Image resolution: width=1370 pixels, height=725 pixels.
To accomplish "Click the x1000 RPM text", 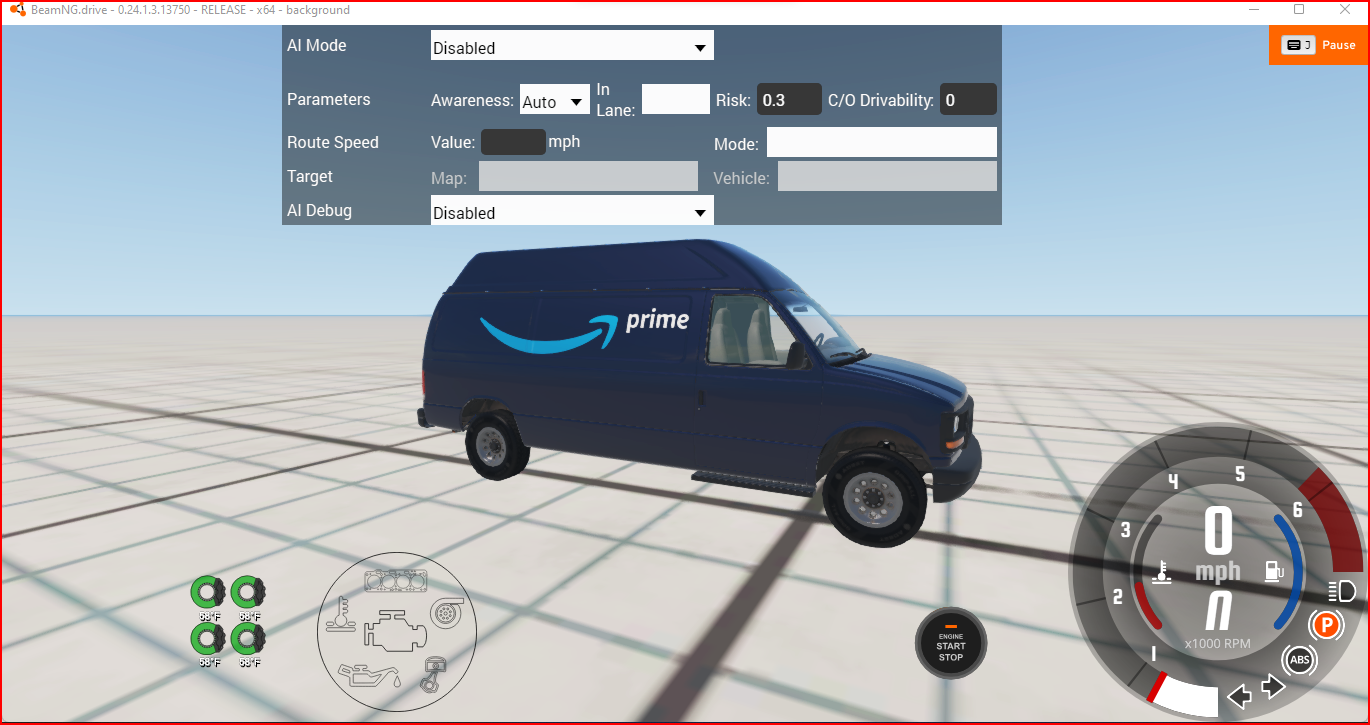I will pyautogui.click(x=1217, y=643).
